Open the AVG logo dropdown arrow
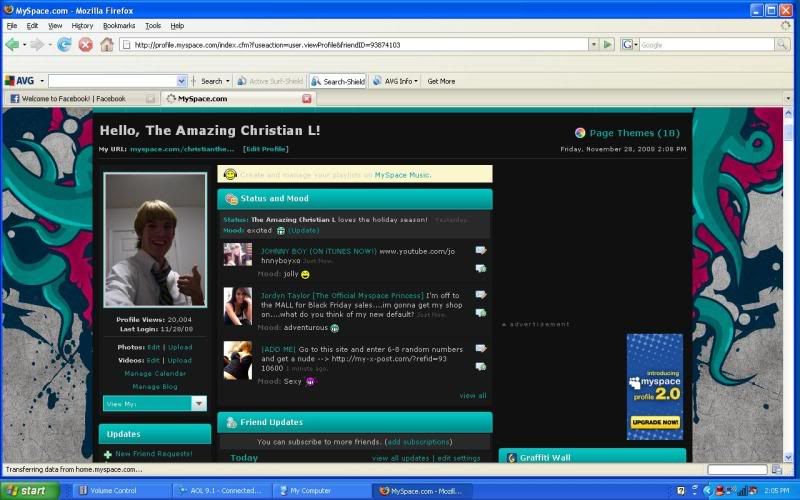Viewport: 800px width, 500px height. pos(42,81)
